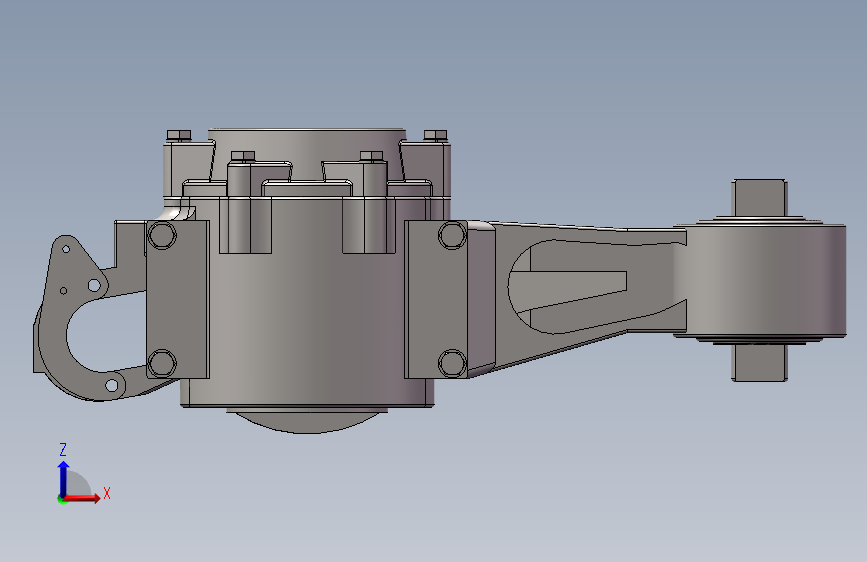Image resolution: width=867 pixels, height=562 pixels.
Task: Select the lower round bolt on left clamp plate
Action: pos(163,363)
